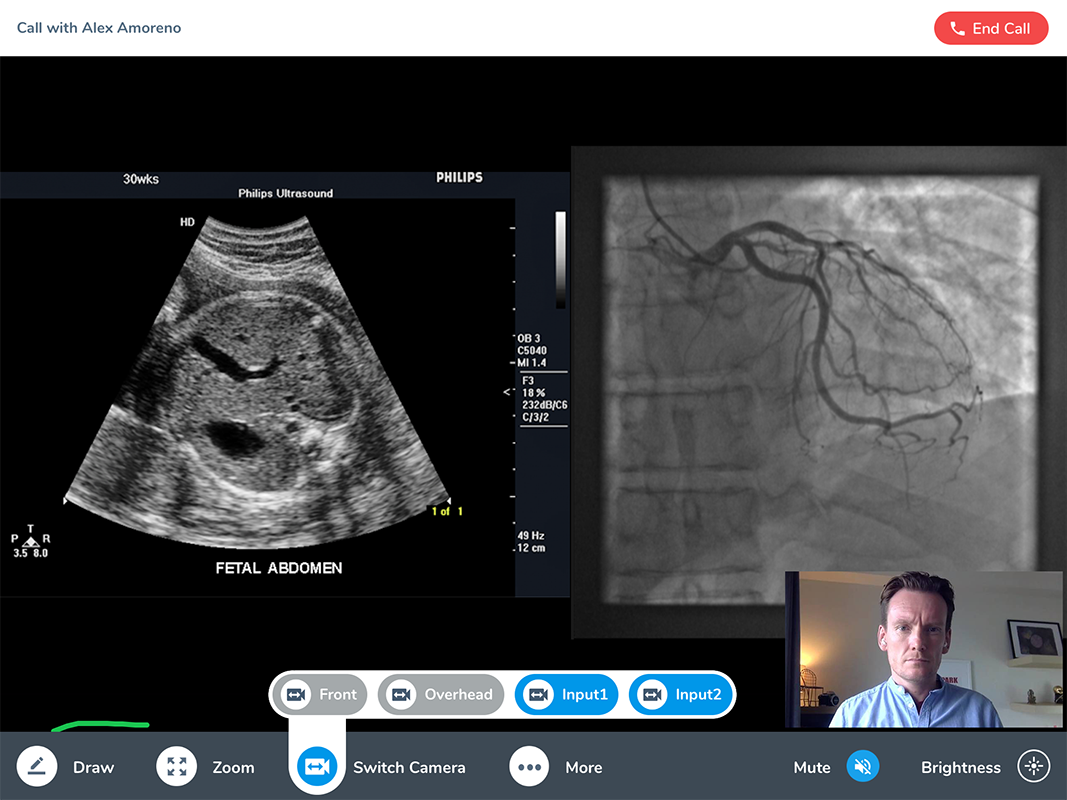
Task: Click the blue Switch Camera icon
Action: [317, 767]
